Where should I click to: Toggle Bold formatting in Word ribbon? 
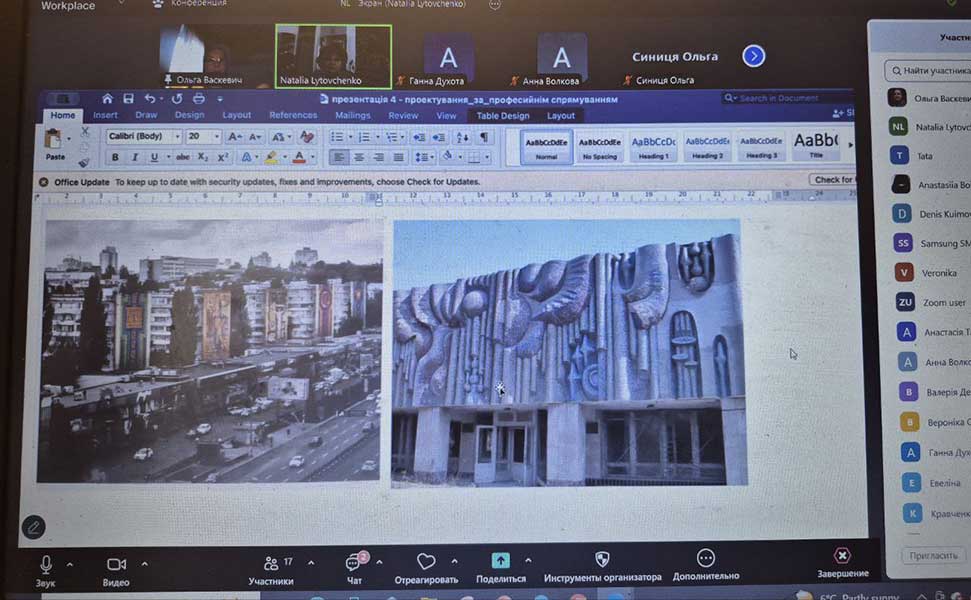pyautogui.click(x=115, y=157)
